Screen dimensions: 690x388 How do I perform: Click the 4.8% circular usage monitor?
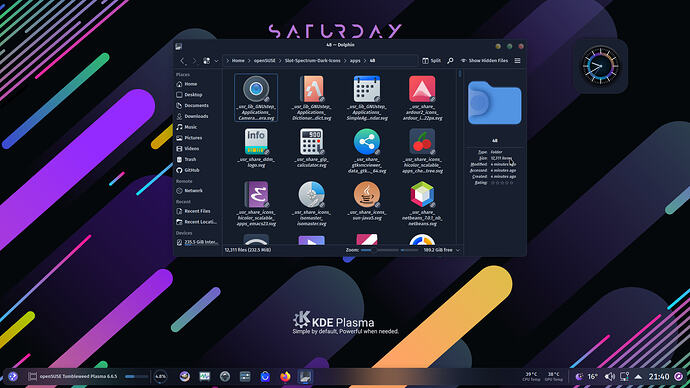[161, 377]
